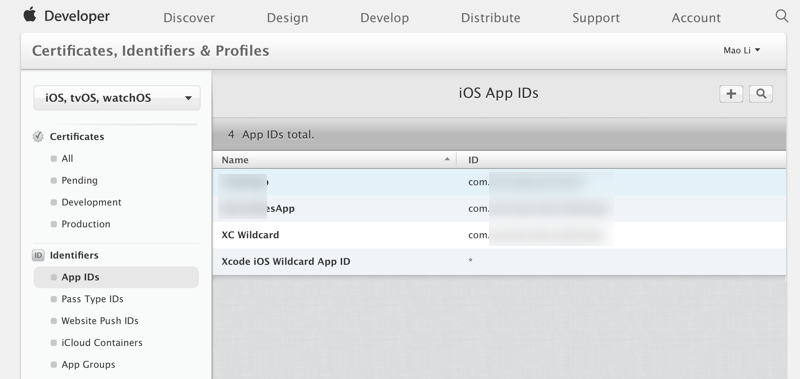Select Pass Type IDs in sidebar

[x=92, y=299]
